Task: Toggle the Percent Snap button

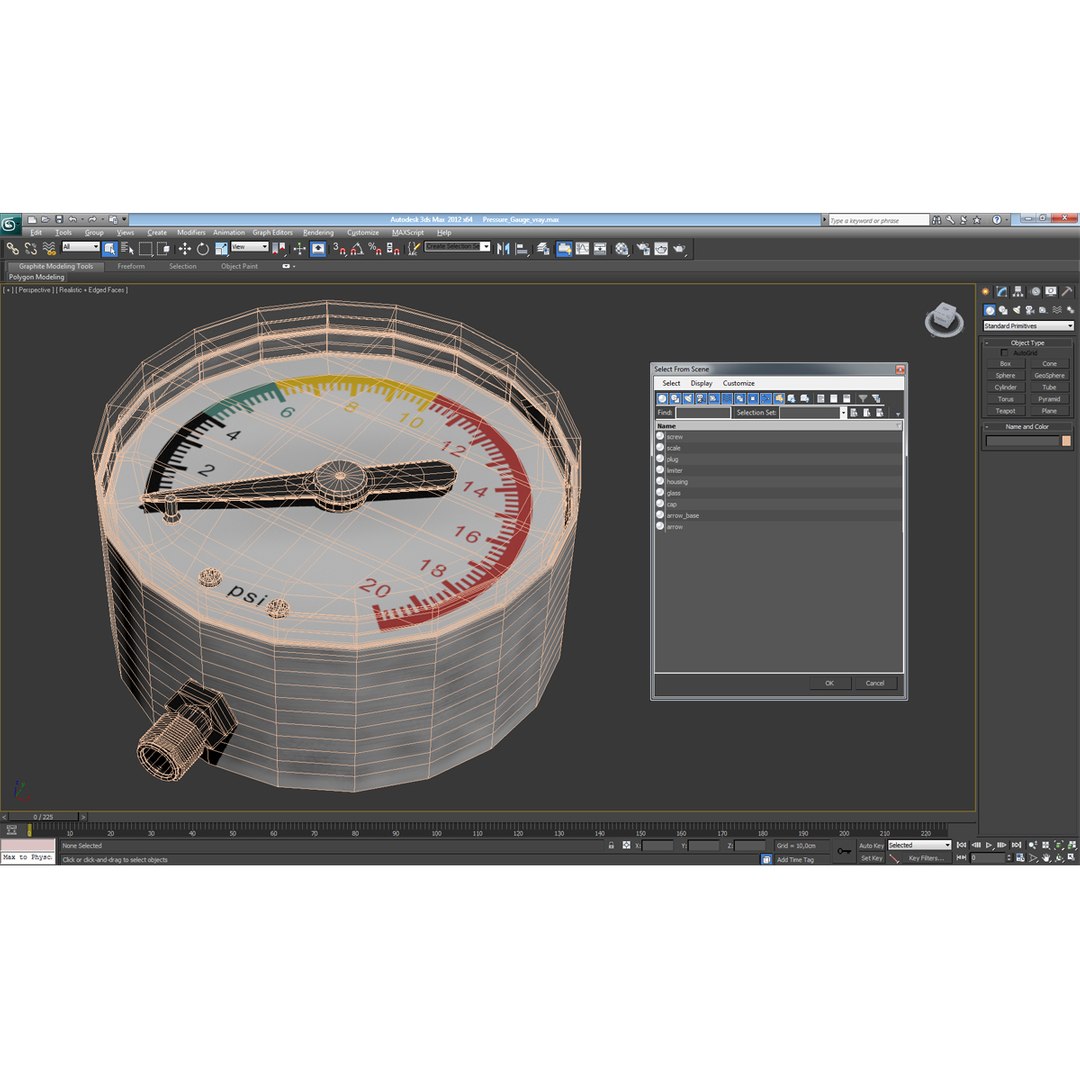Action: tap(375, 249)
